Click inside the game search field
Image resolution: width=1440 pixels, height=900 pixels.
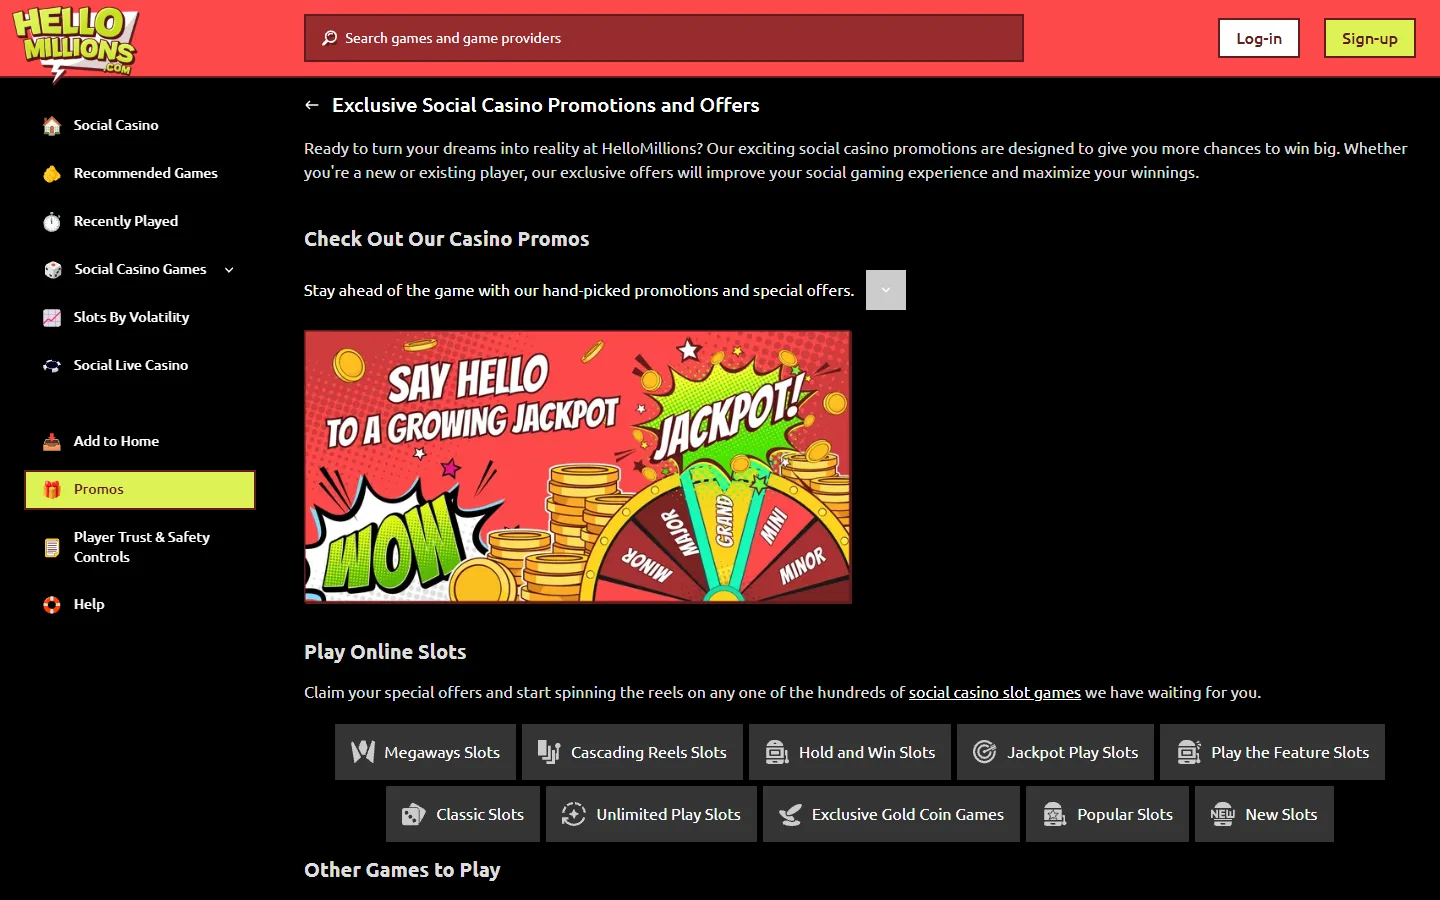click(x=664, y=38)
